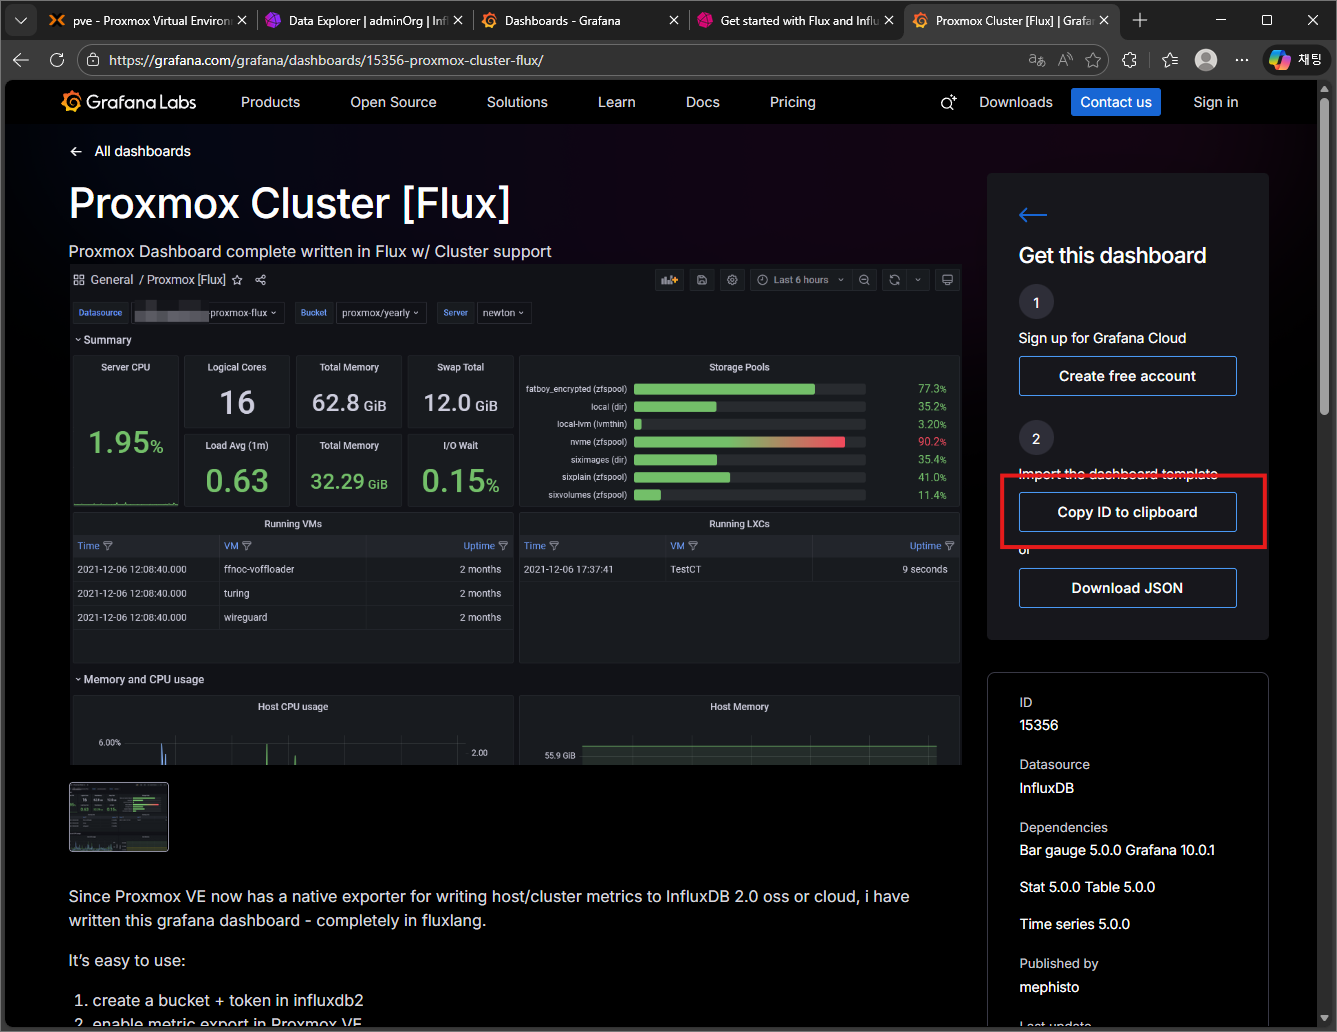The height and width of the screenshot is (1032, 1337).
Task: Close the Dashboards - Grafana tab
Action: pyautogui.click(x=674, y=20)
